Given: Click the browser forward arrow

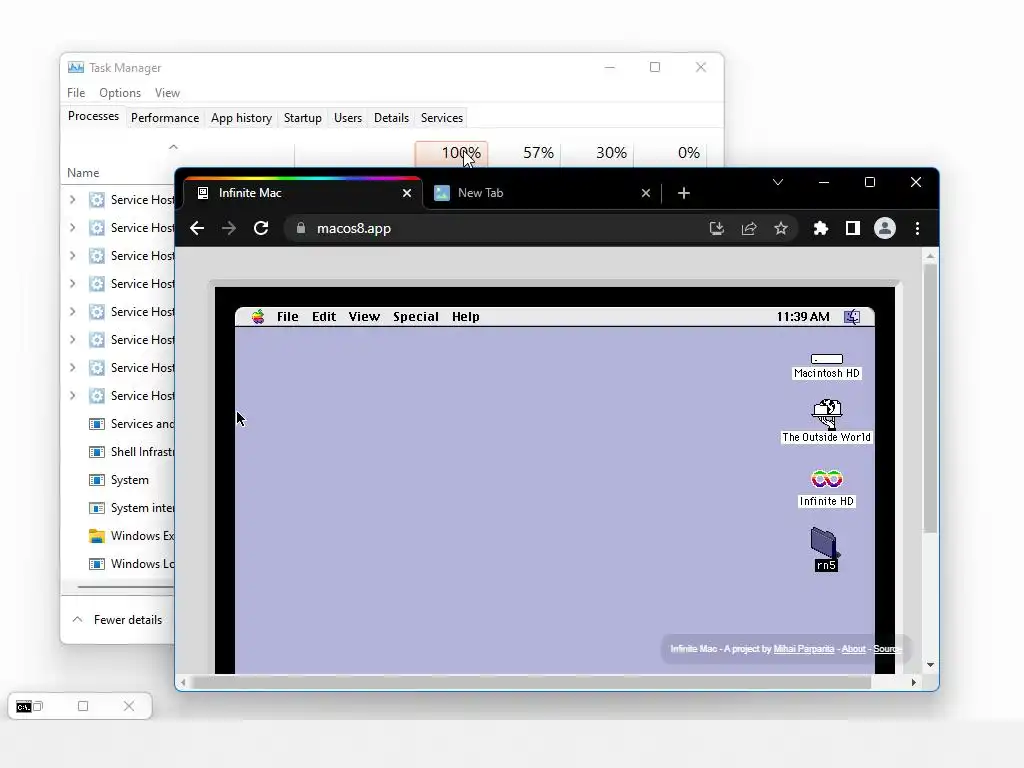Looking at the screenshot, I should click(x=229, y=229).
